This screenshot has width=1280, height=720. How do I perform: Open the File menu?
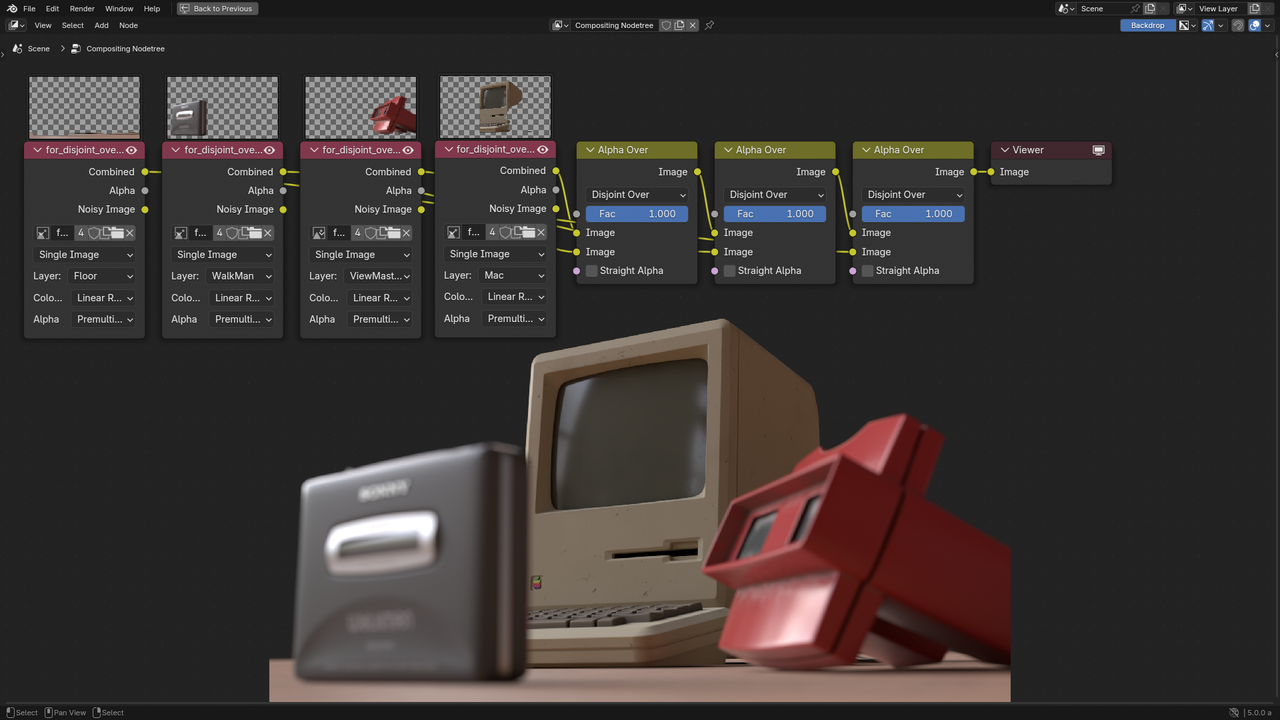29,8
